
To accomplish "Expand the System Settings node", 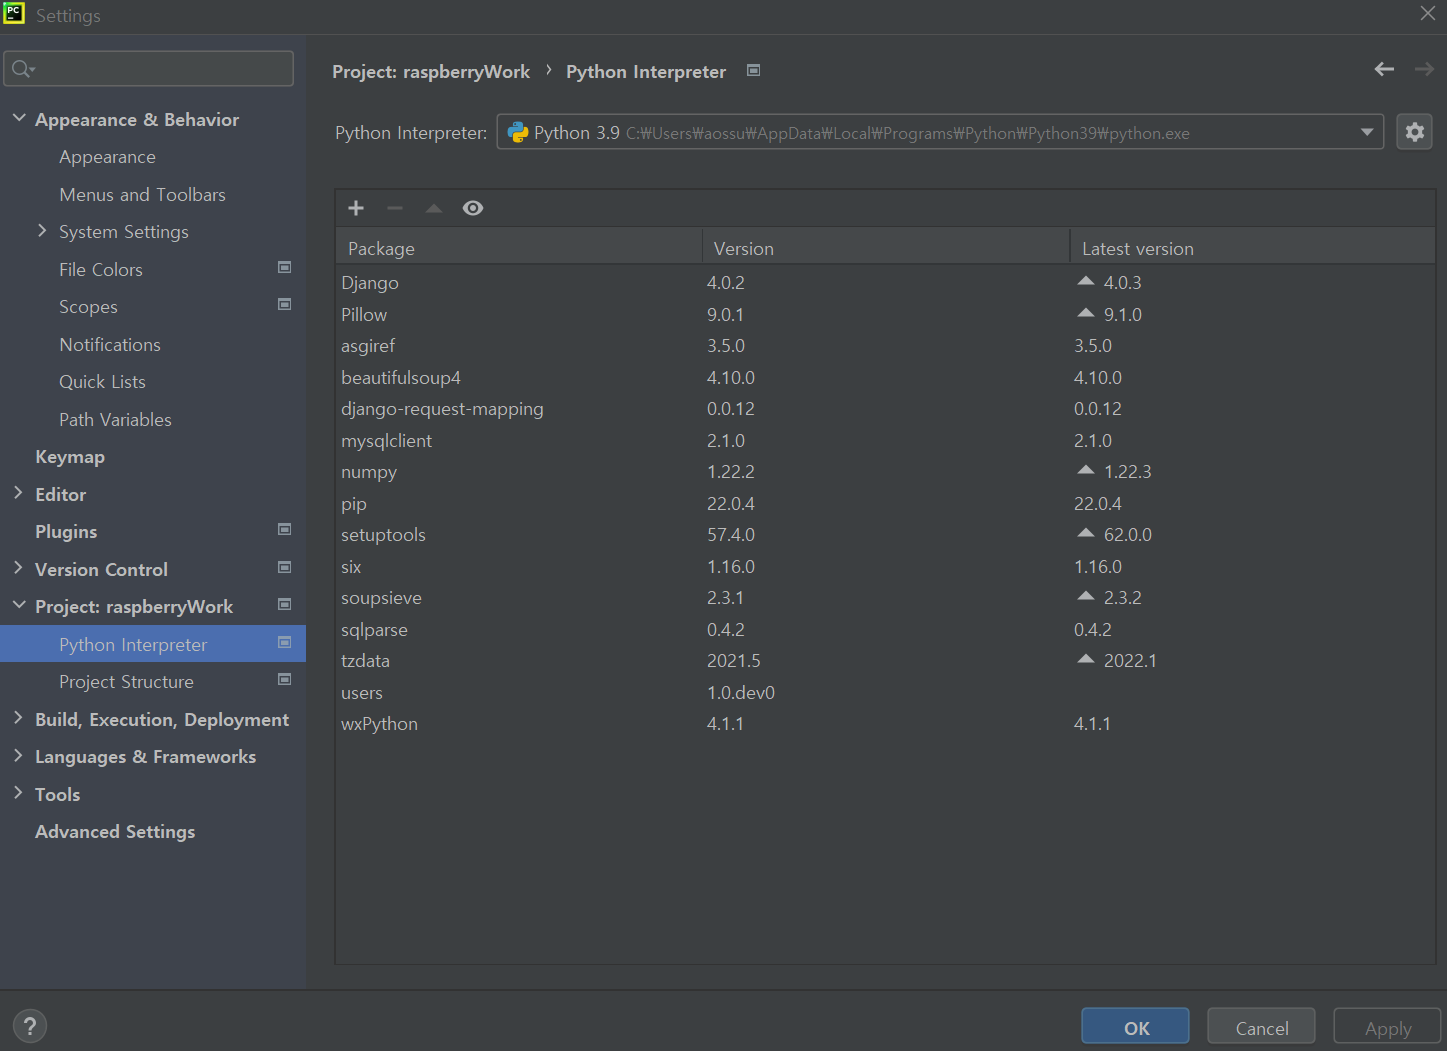I will (42, 230).
